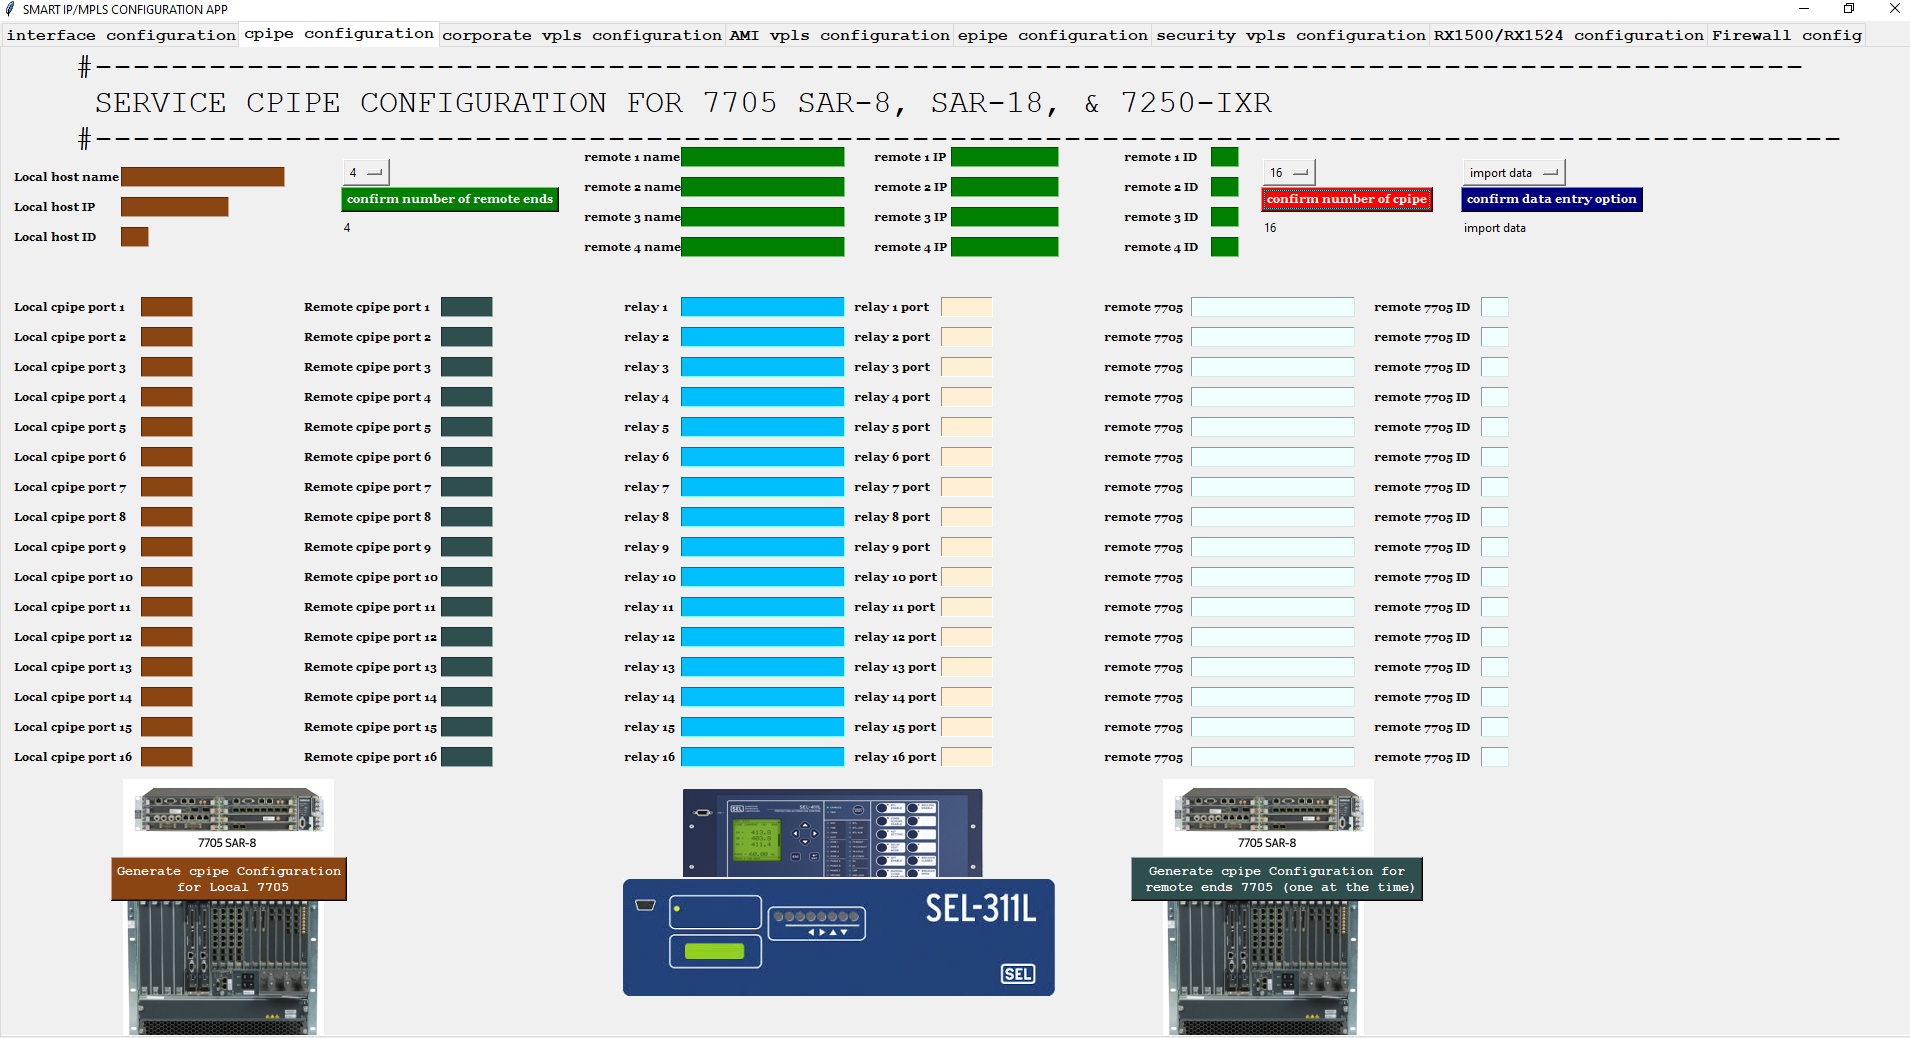Open the import data entry option dropdown

[1514, 173]
